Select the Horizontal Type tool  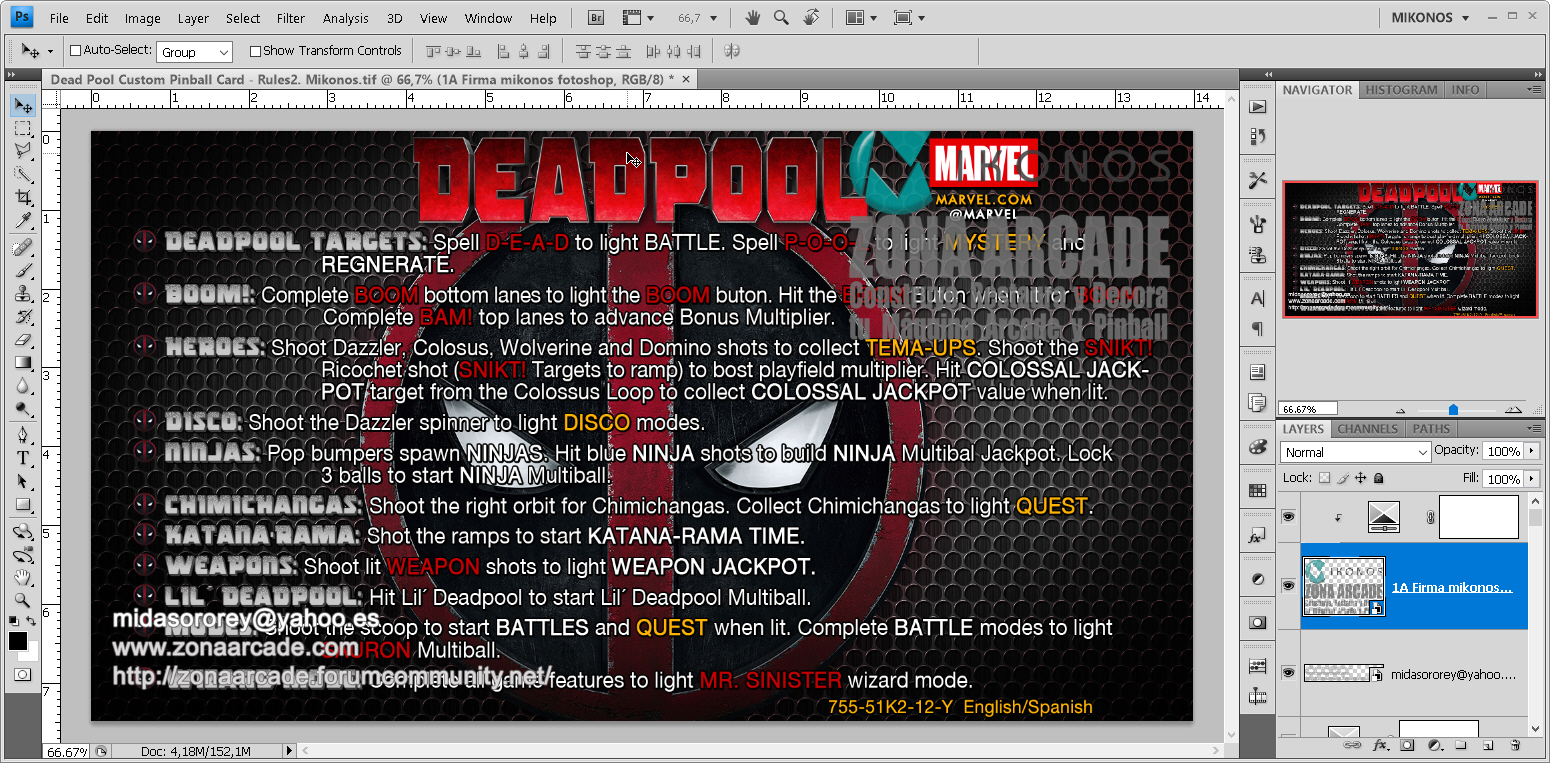pos(23,458)
